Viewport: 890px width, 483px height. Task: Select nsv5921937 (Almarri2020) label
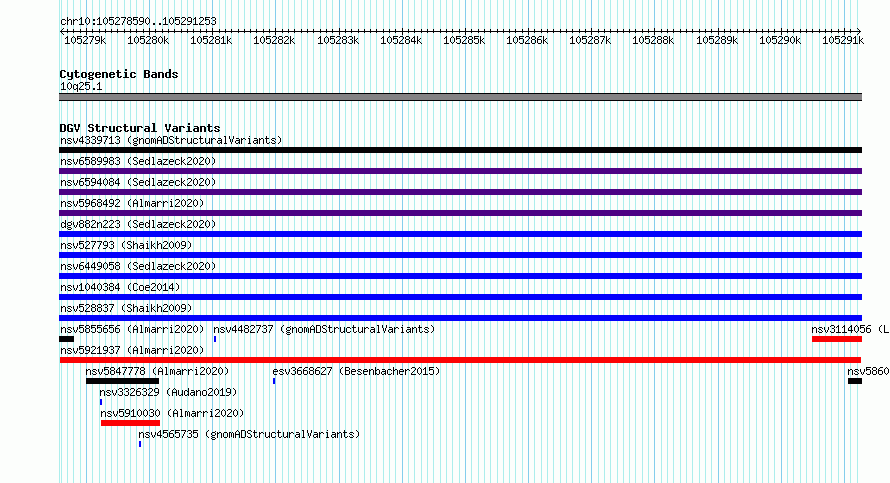click(132, 350)
